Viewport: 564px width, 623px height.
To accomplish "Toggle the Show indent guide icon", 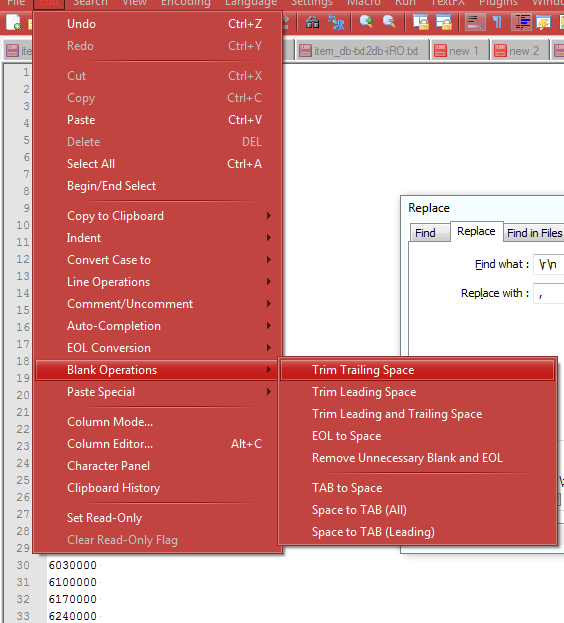I will pos(523,22).
